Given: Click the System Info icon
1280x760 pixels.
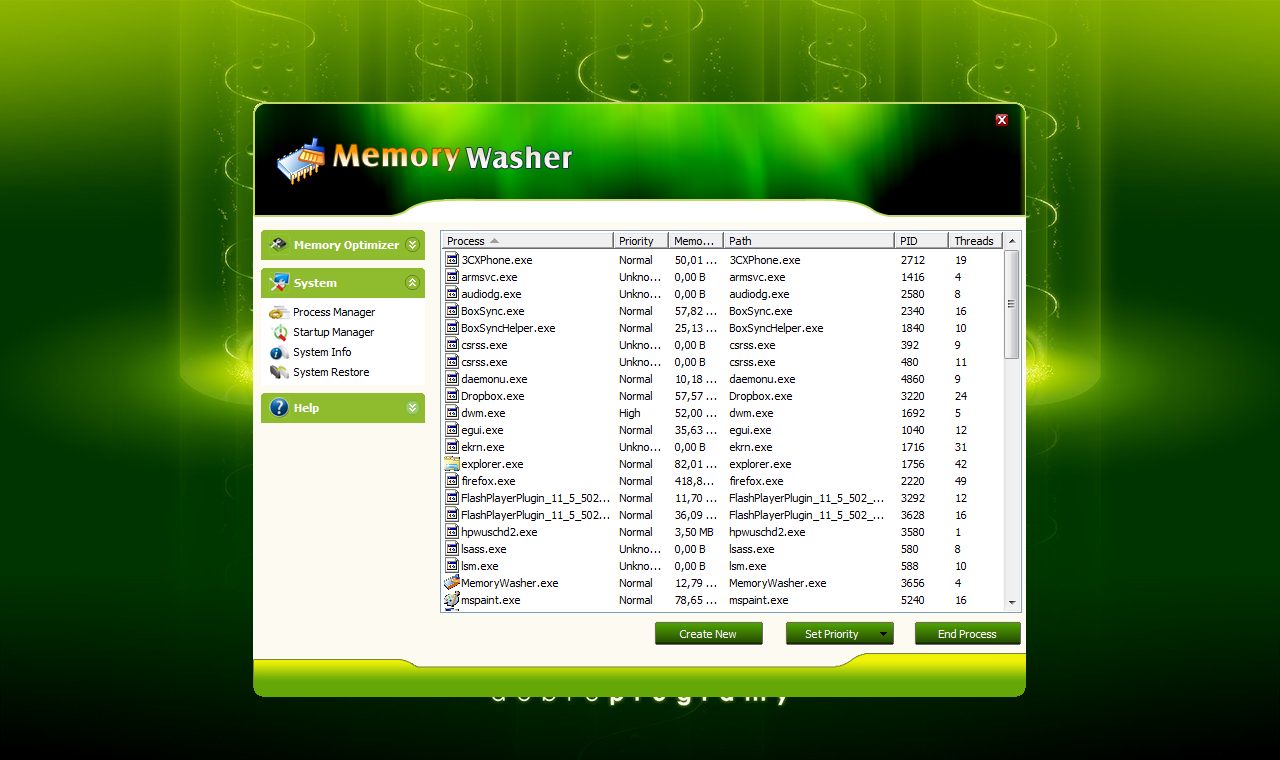Looking at the screenshot, I should point(279,352).
